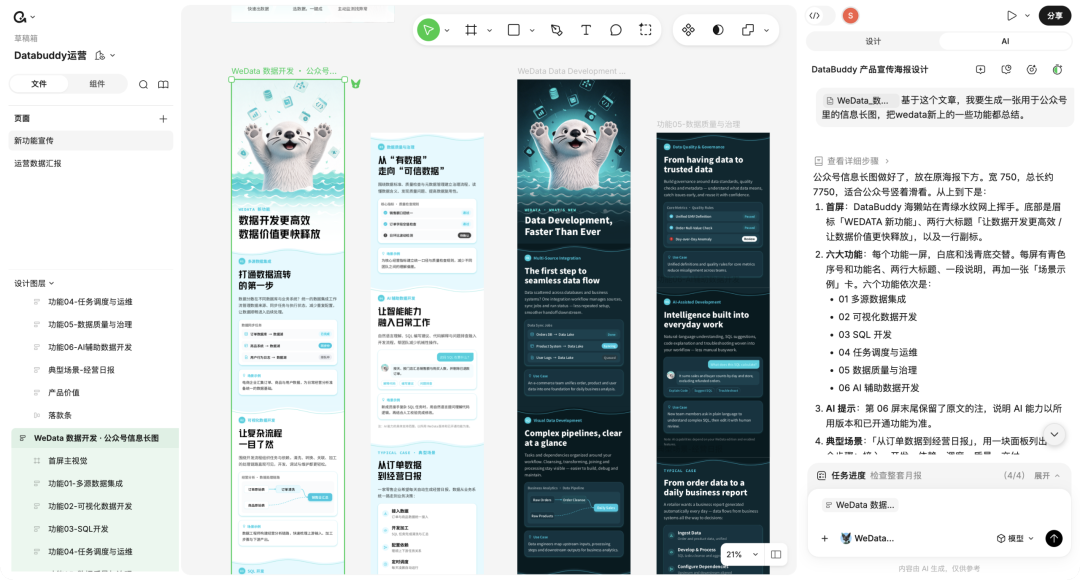This screenshot has width=1080, height=580.
Task: Expand 查看详细步骤 details
Action: pos(852,160)
